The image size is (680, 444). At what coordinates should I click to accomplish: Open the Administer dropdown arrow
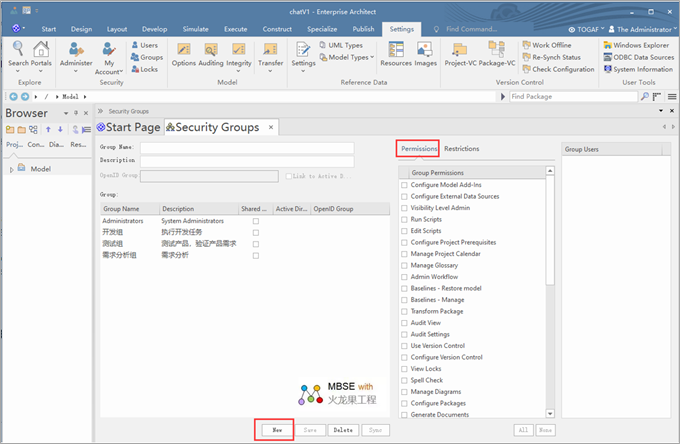(76, 71)
